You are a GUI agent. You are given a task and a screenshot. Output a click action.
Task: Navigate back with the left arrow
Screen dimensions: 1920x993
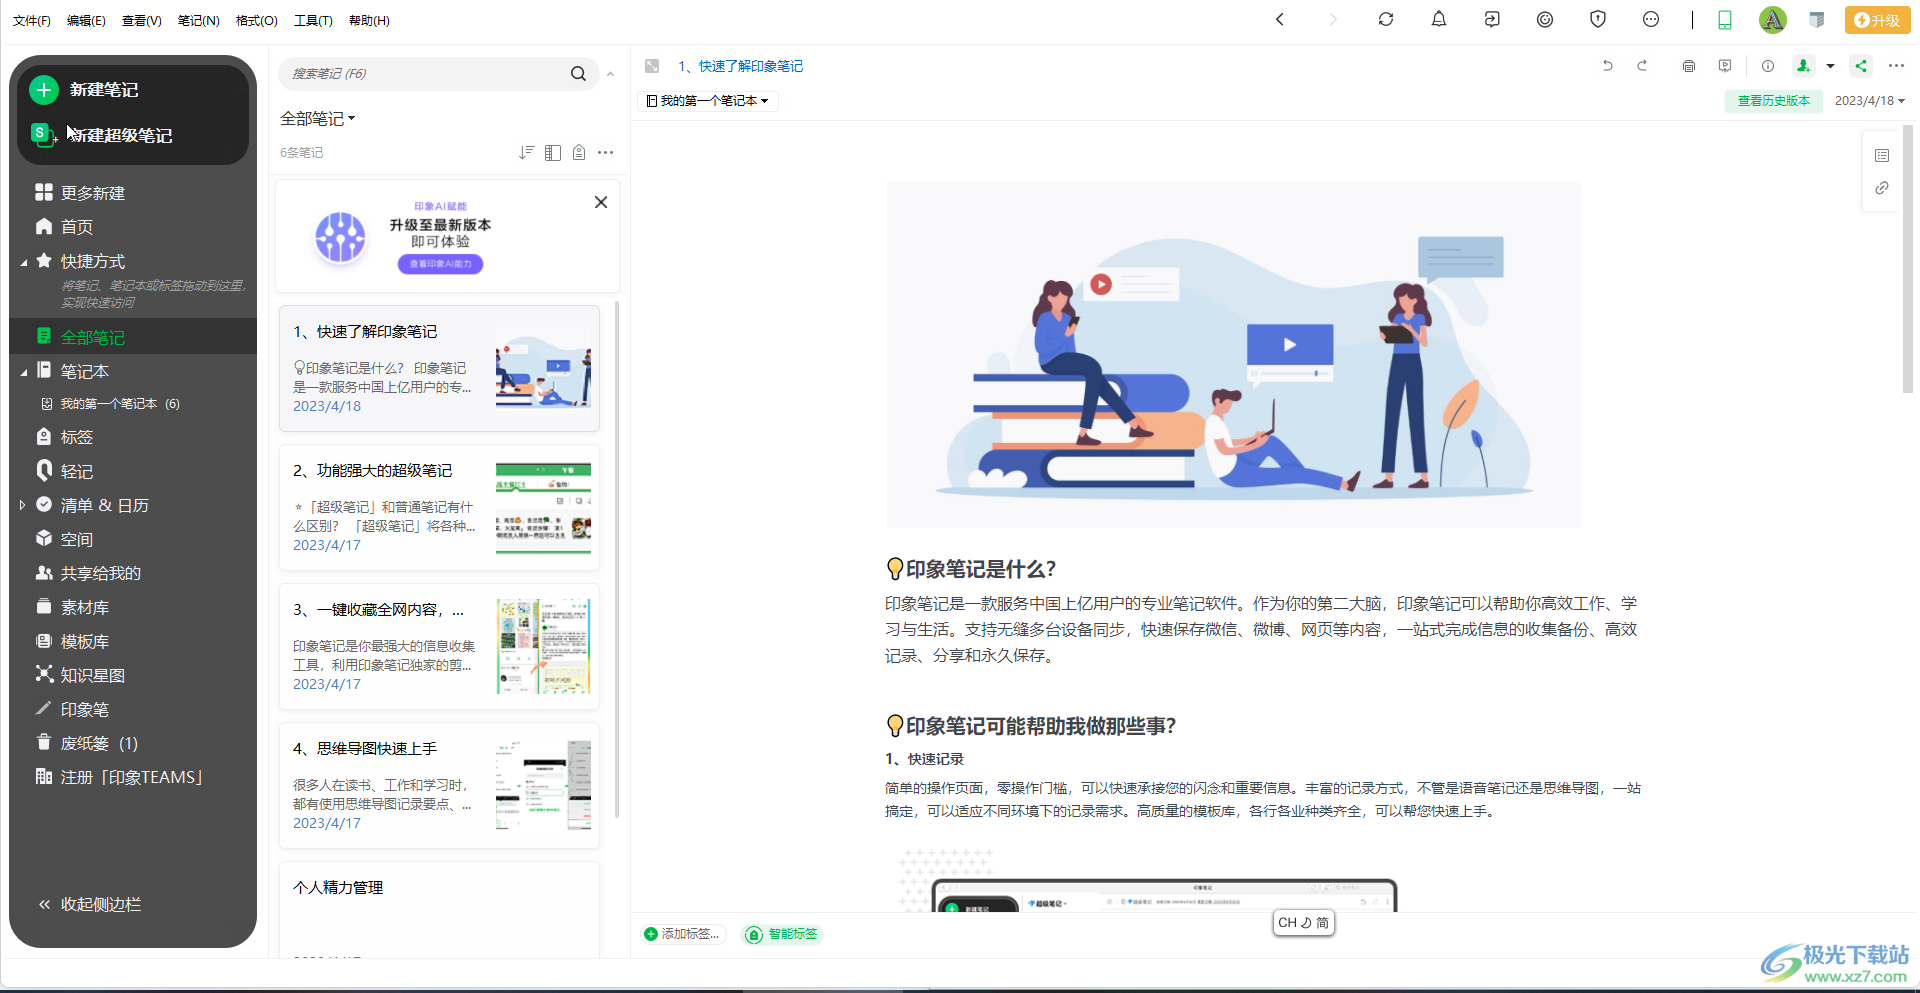1280,19
